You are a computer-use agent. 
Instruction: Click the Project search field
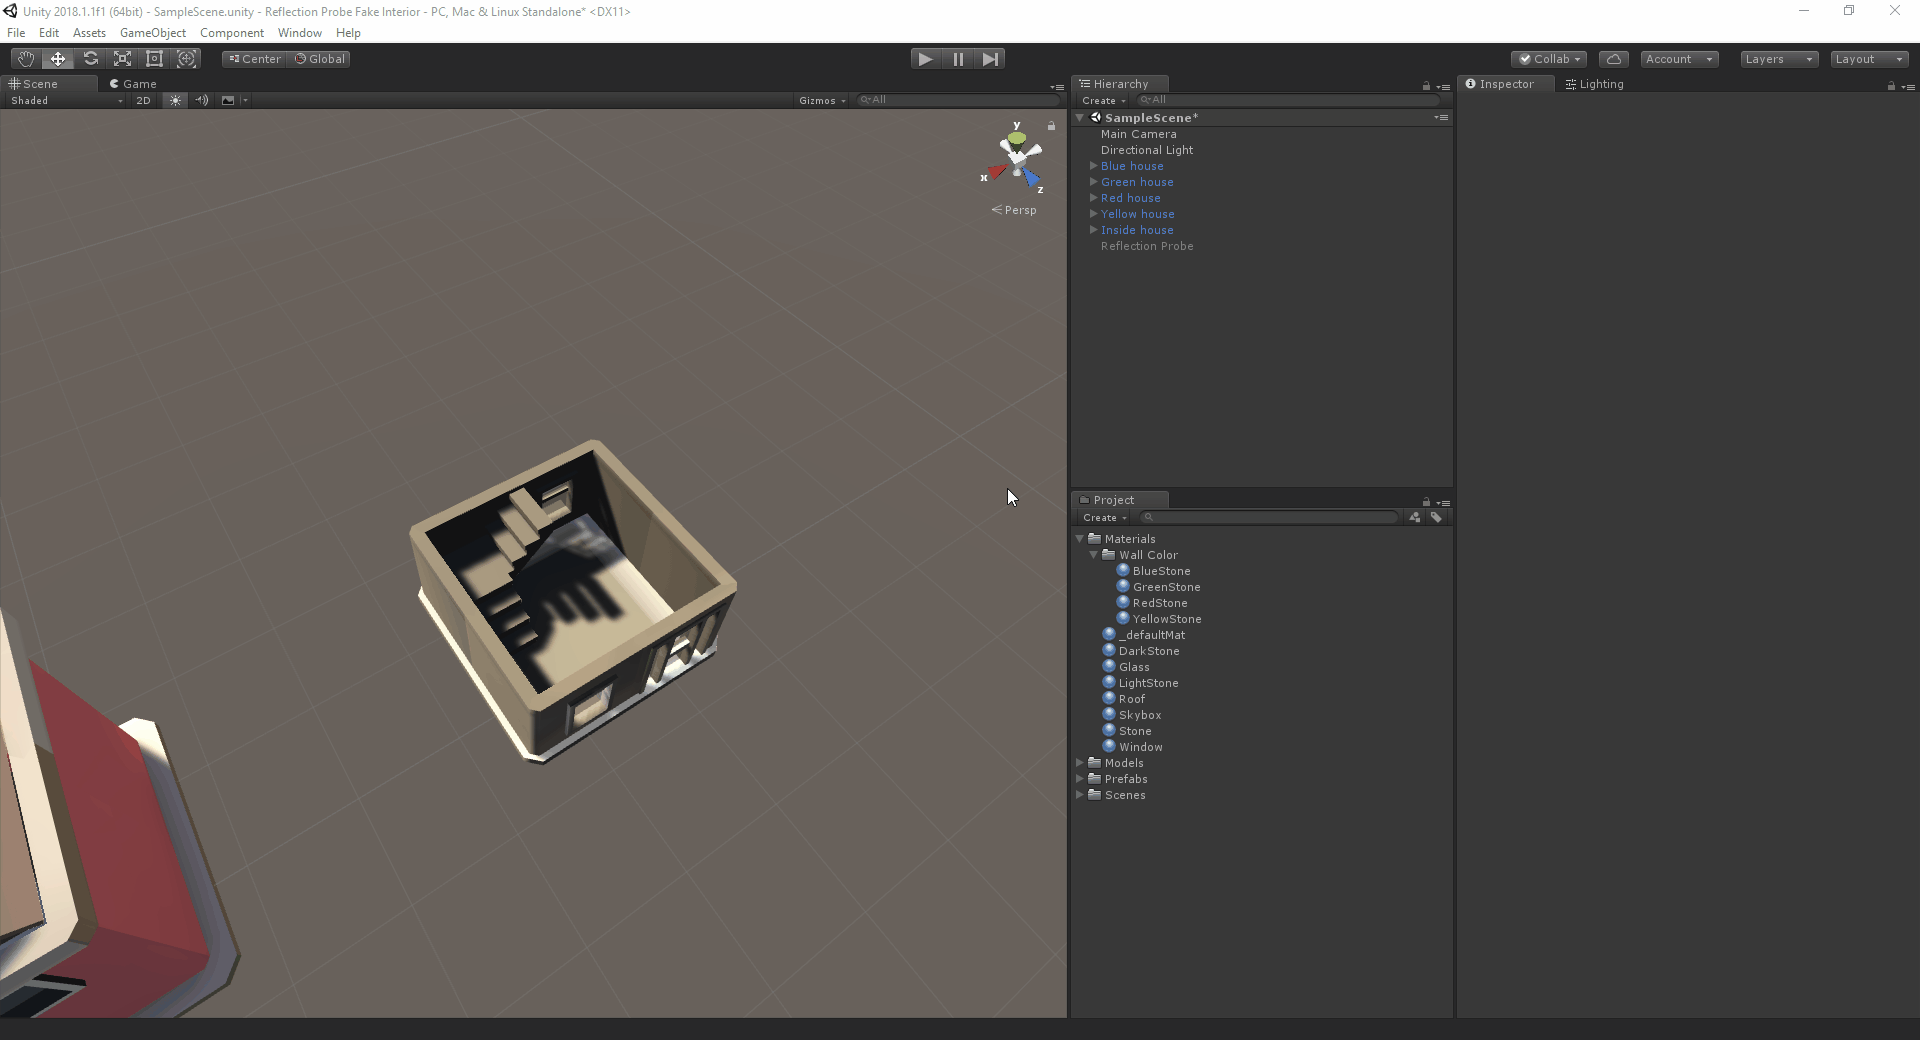pos(1270,517)
